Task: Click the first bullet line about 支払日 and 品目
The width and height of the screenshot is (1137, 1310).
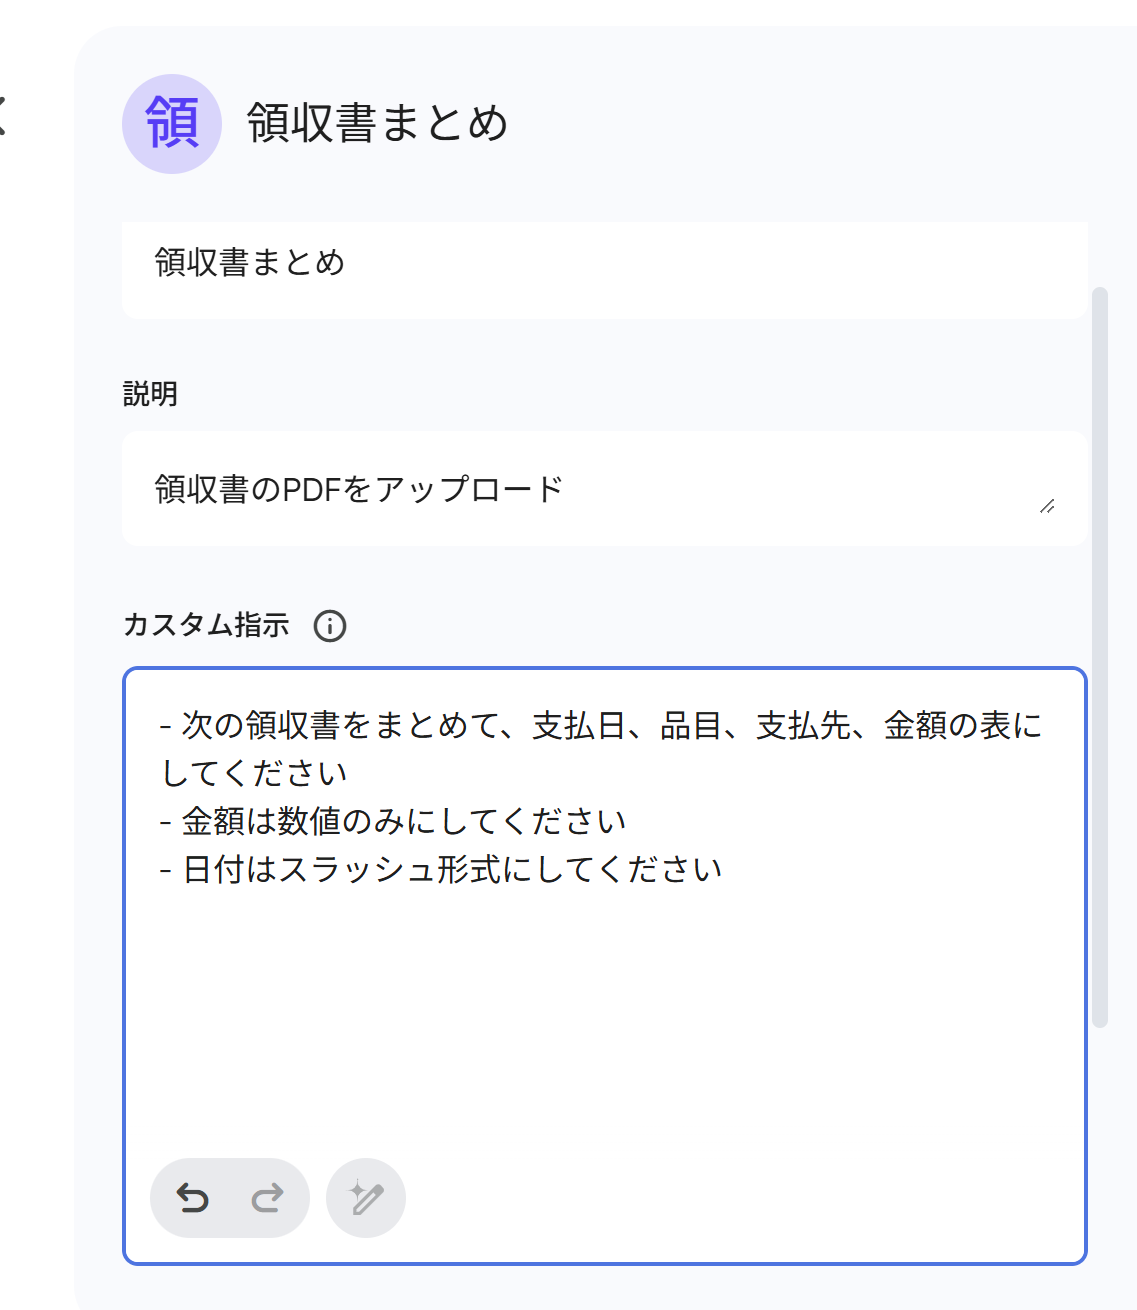Action: tap(600, 726)
